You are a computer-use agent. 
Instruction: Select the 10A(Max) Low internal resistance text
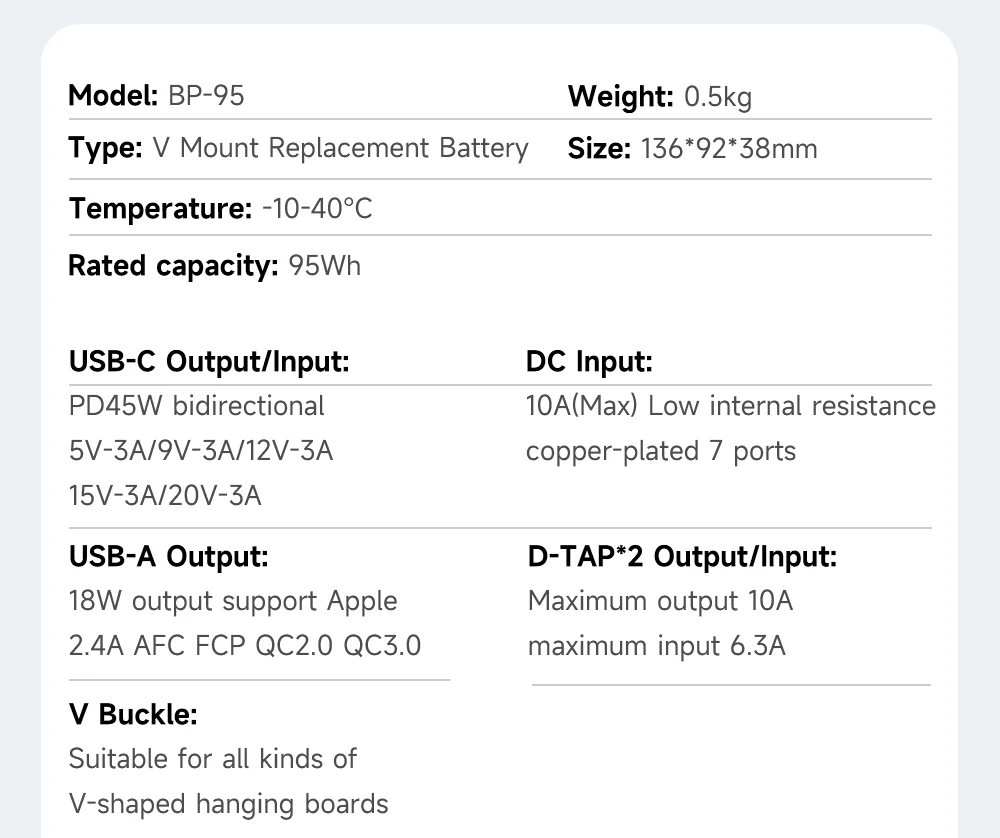(x=730, y=406)
